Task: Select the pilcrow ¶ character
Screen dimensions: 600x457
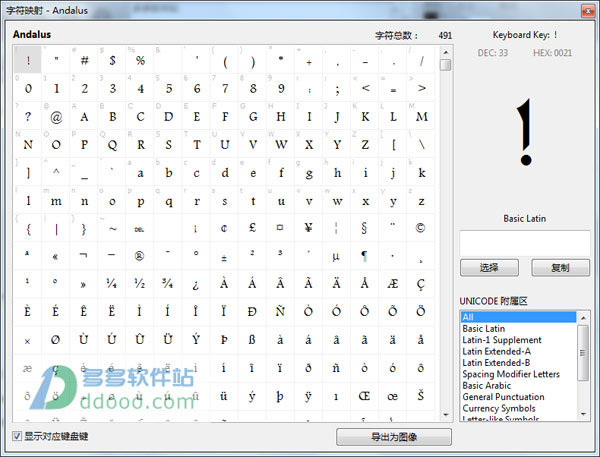Action: (364, 256)
